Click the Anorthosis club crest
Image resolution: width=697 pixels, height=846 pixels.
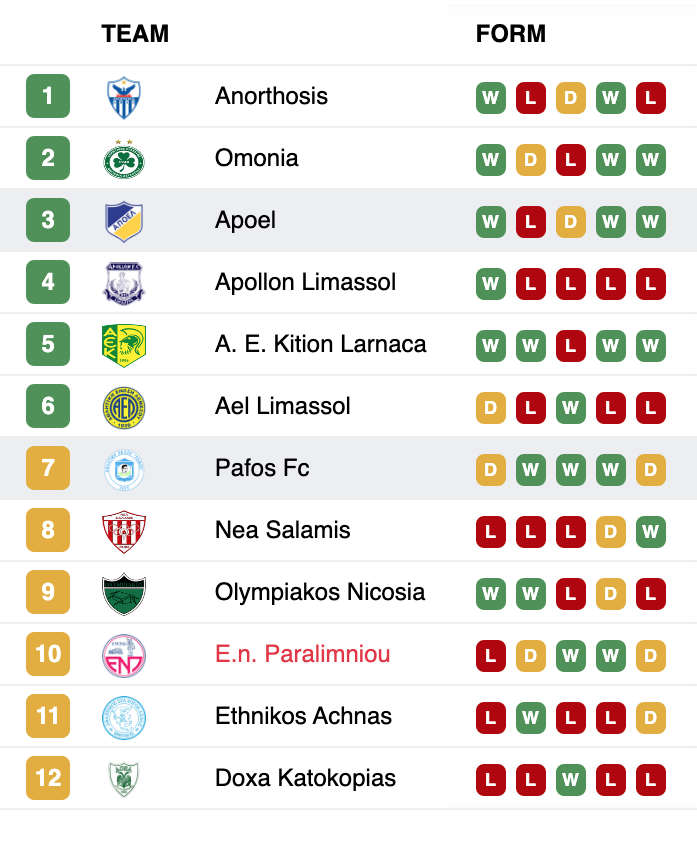pos(124,98)
